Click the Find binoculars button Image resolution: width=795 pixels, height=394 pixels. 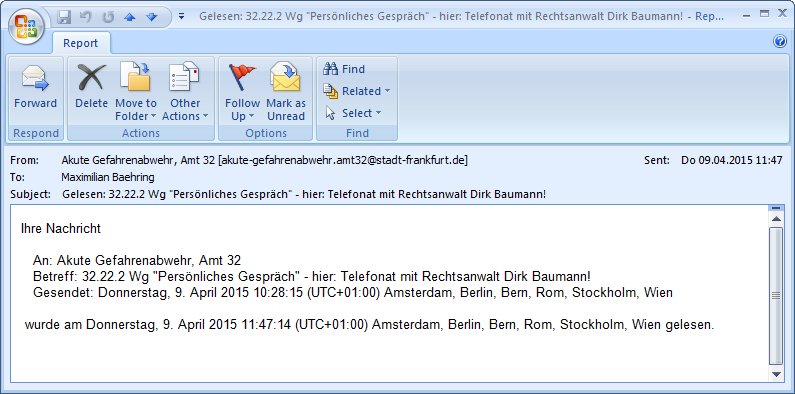click(345, 69)
